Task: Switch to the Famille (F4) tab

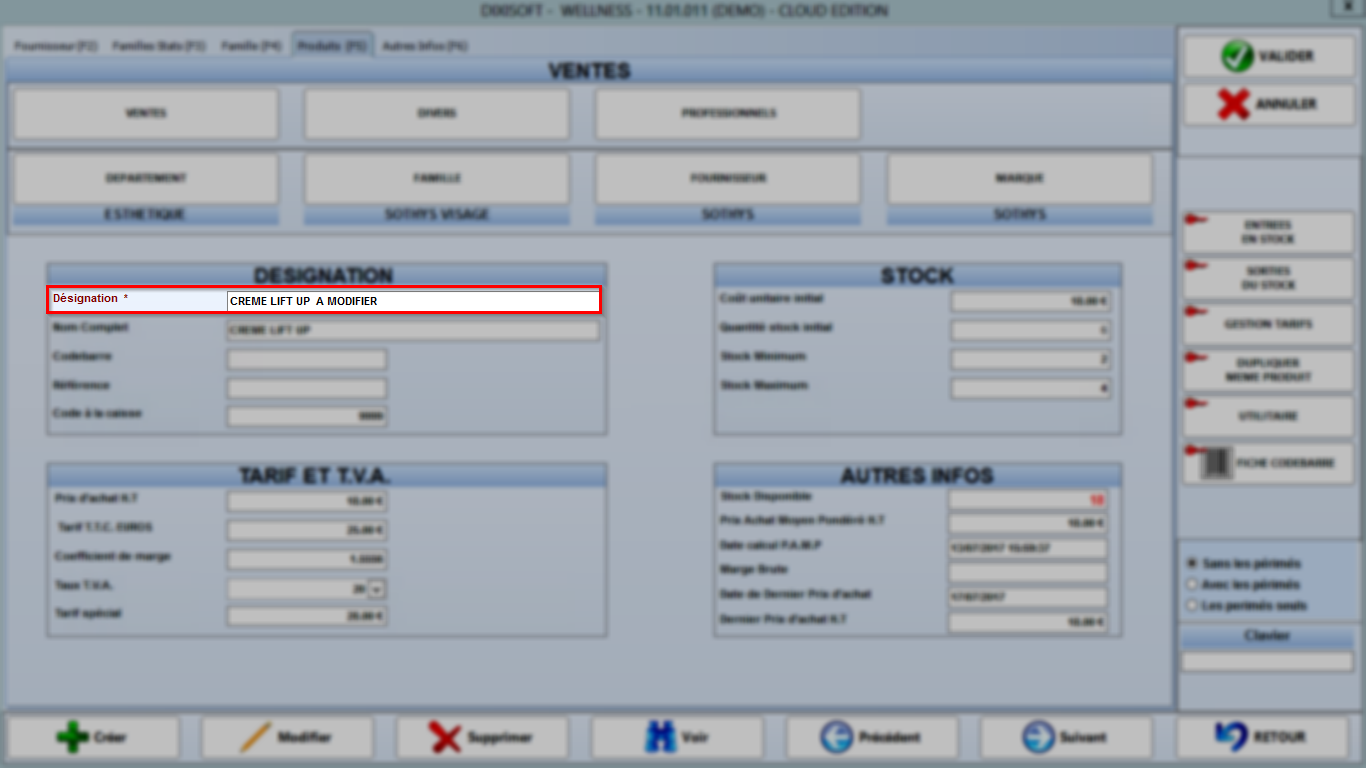Action: point(251,46)
